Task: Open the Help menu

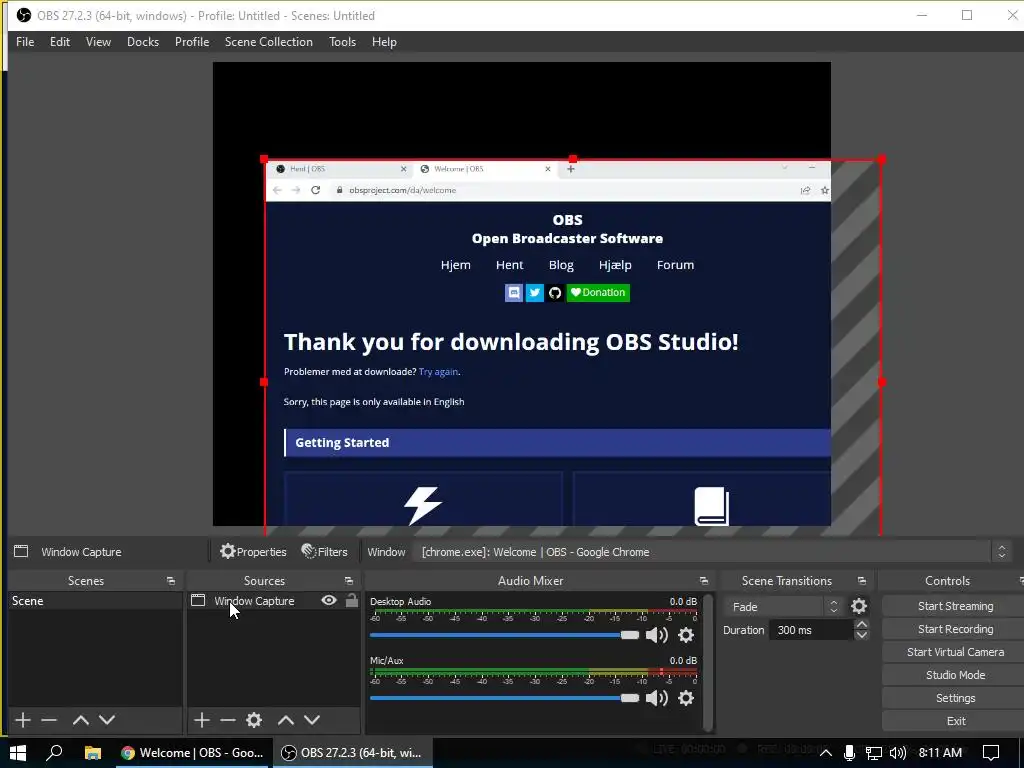Action: [x=384, y=42]
